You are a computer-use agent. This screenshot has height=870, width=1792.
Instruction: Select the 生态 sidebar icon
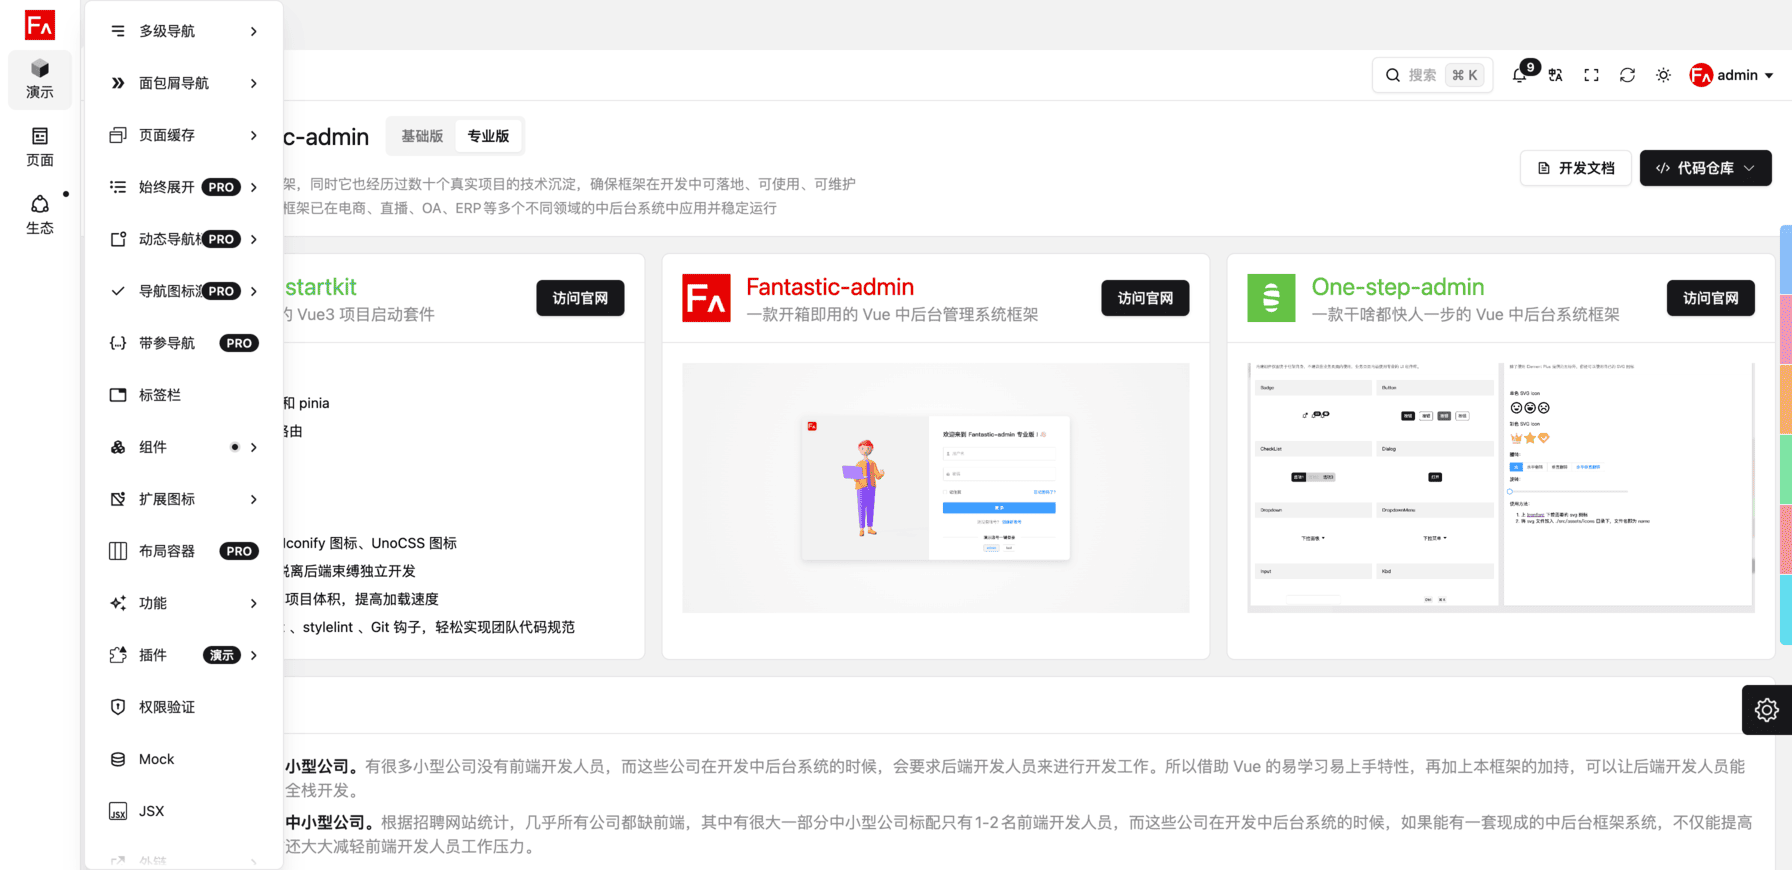[x=40, y=214]
